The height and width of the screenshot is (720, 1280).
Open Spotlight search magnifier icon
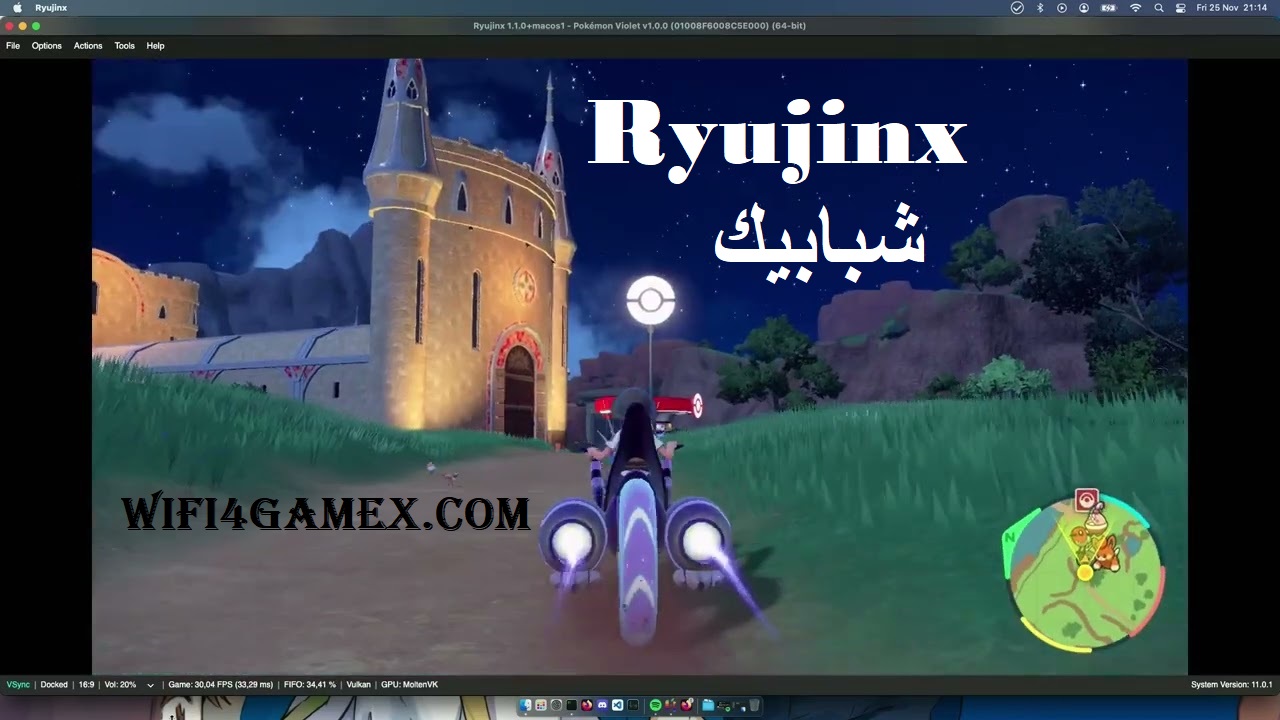[1159, 8]
